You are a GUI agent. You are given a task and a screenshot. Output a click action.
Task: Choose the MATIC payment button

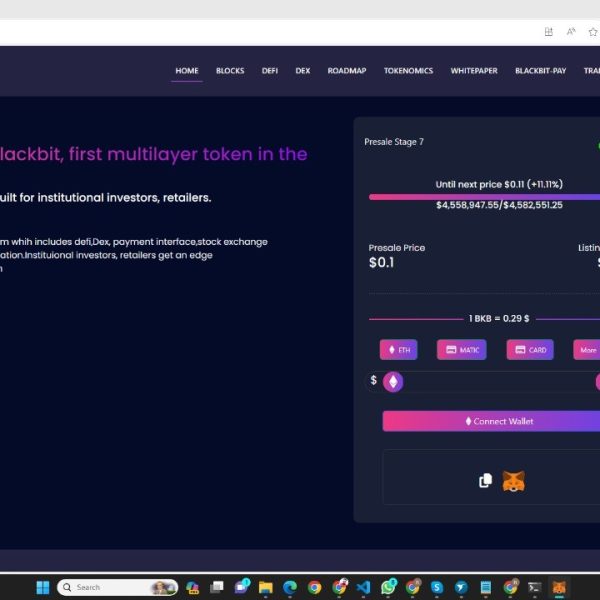(x=461, y=349)
